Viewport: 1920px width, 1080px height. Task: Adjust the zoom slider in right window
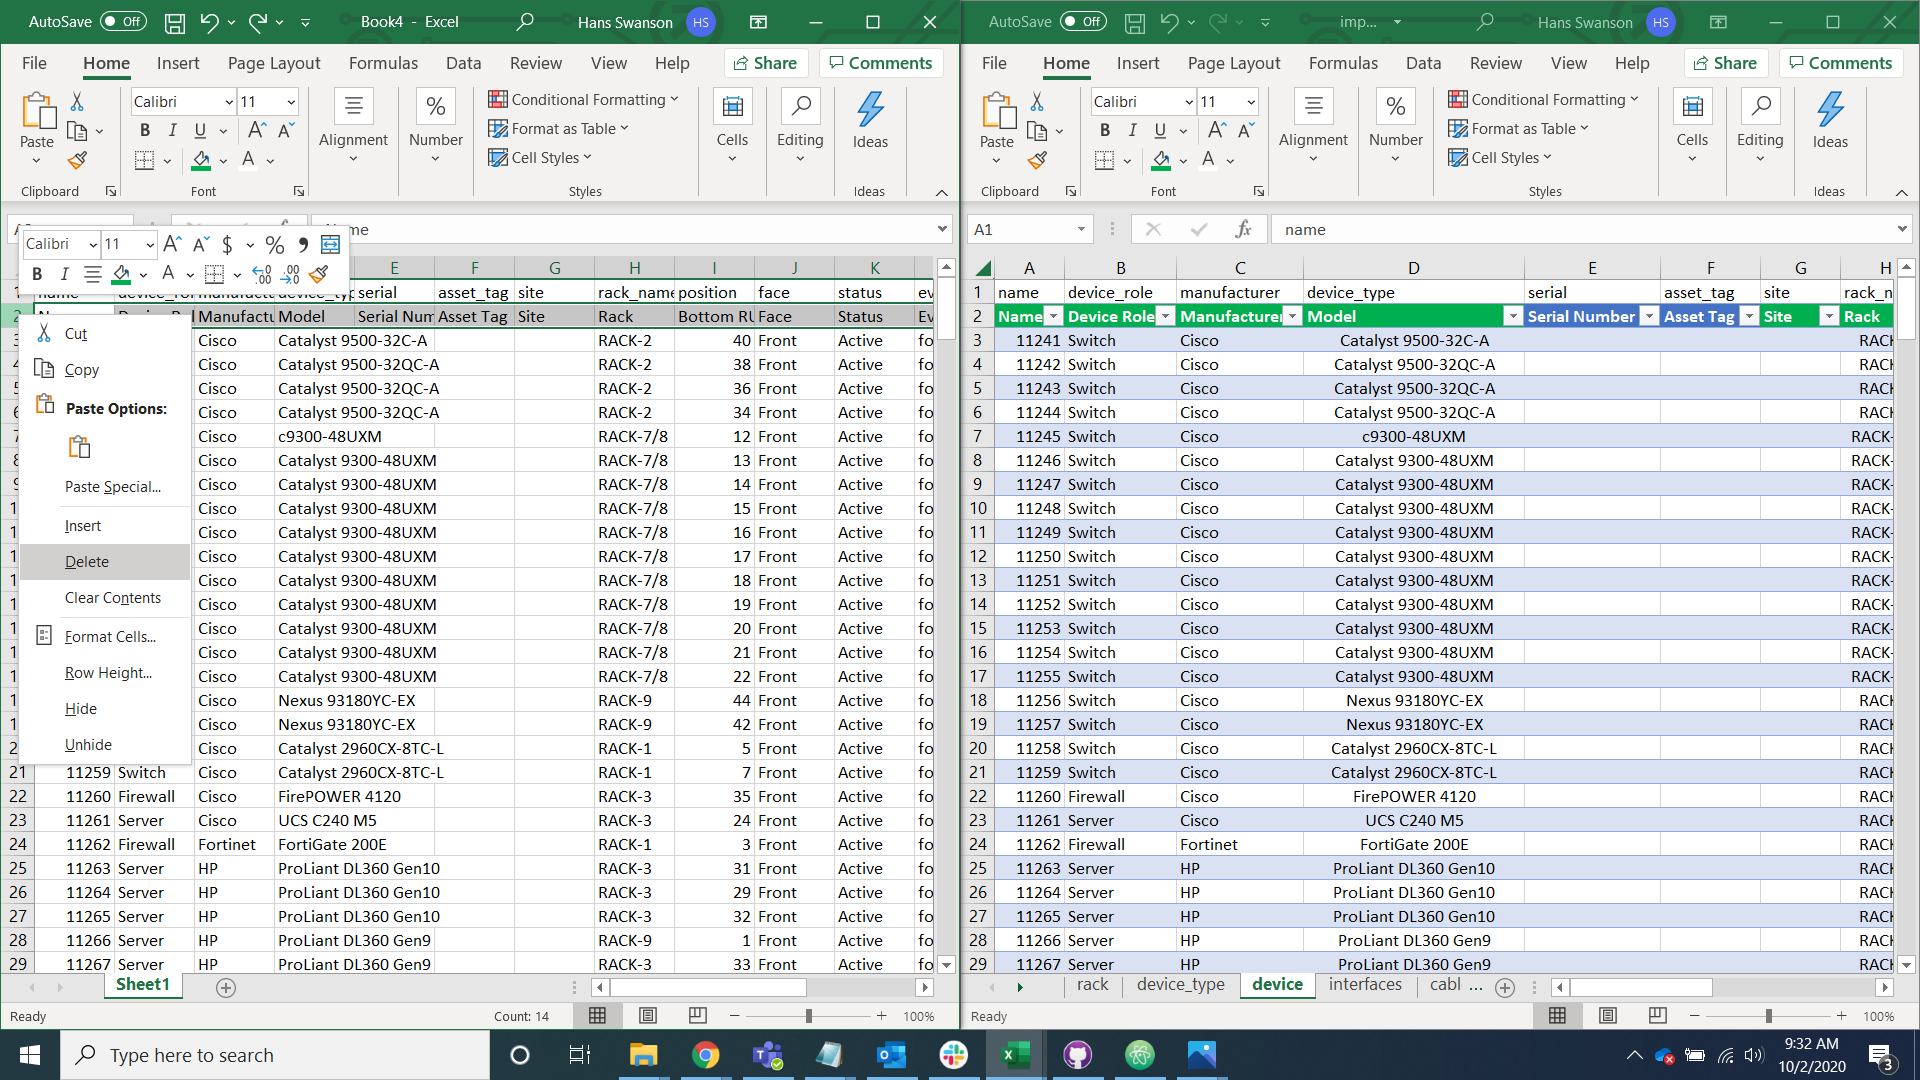click(1768, 1016)
